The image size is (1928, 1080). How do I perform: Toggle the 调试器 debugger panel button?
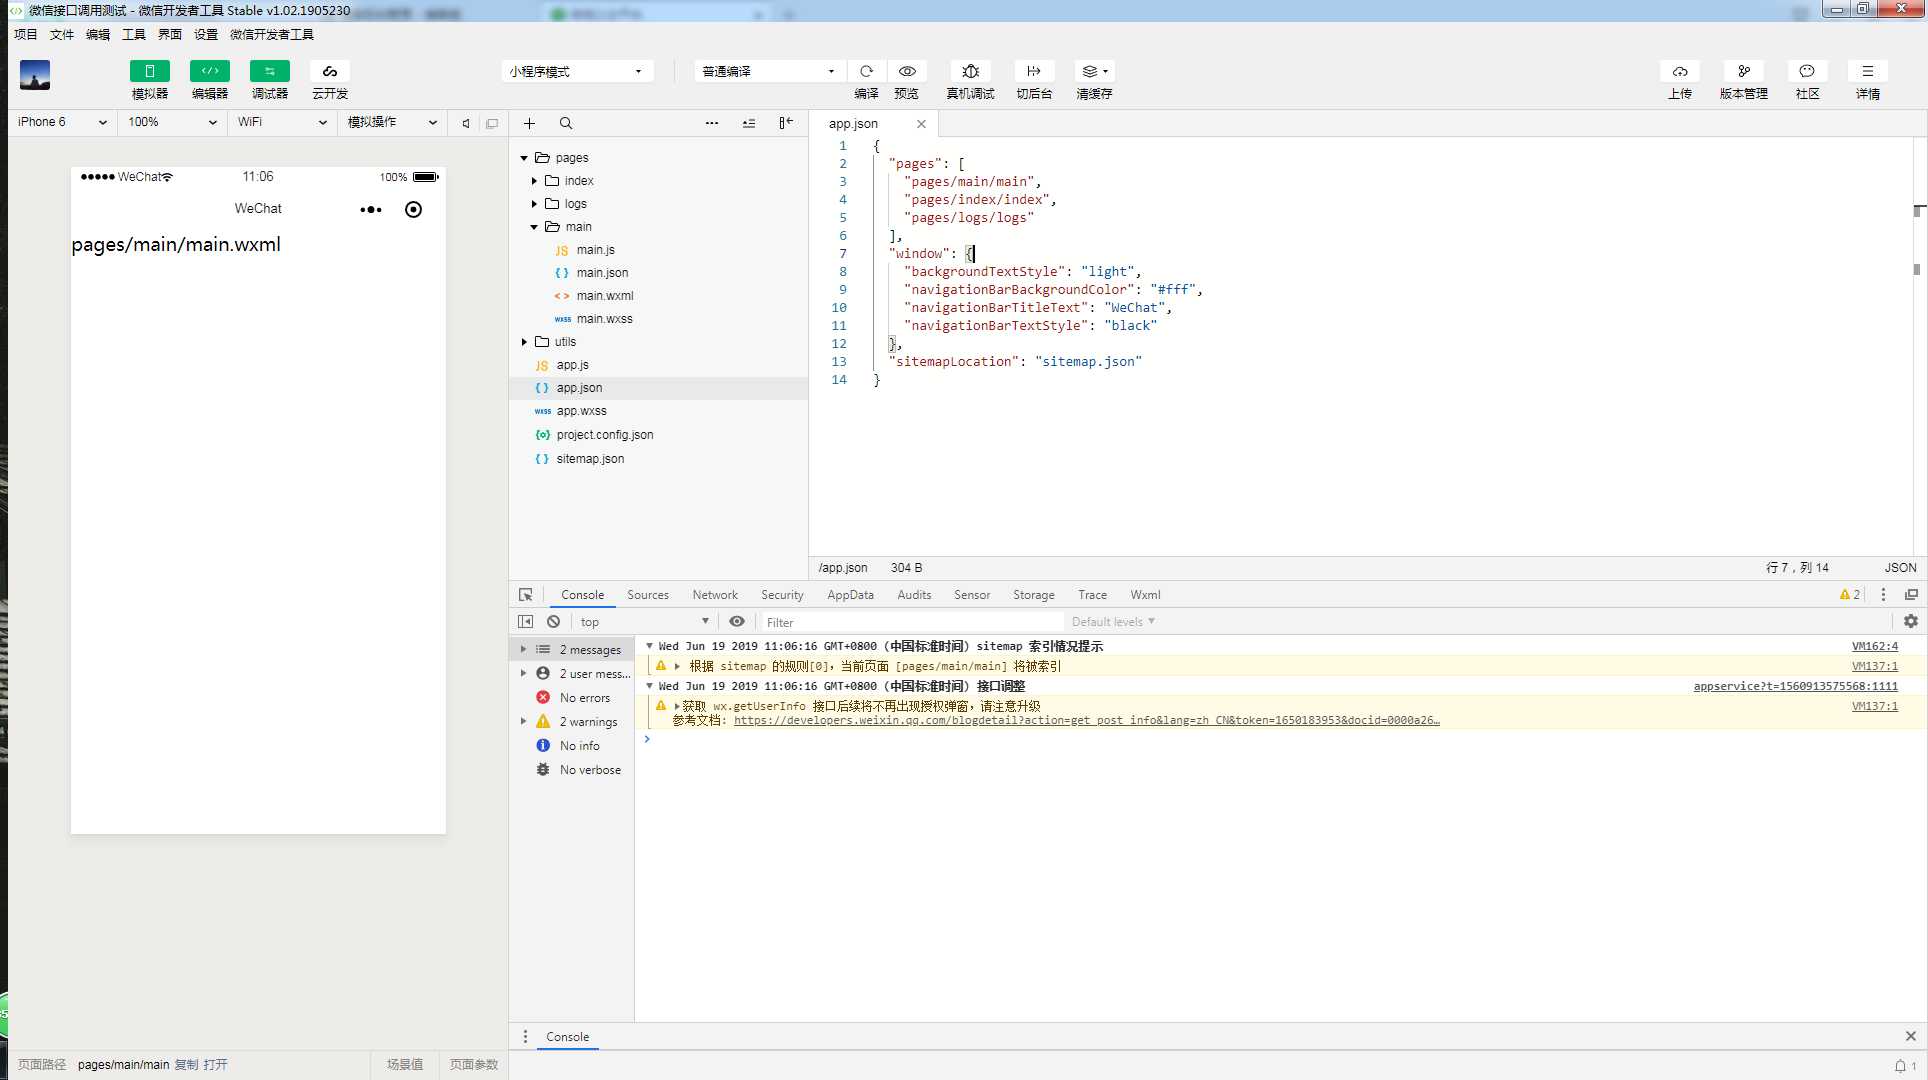(270, 71)
